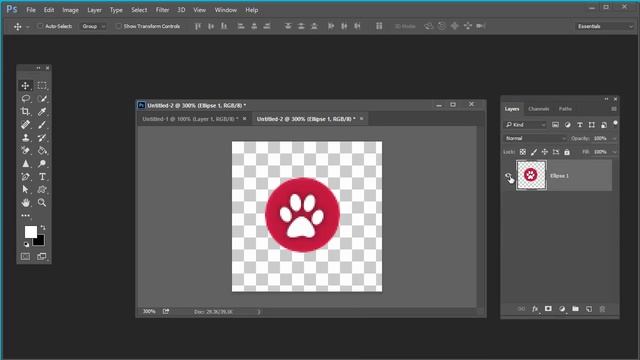640x360 pixels.
Task: Select the Eyedropper tool
Action: [x=42, y=111]
